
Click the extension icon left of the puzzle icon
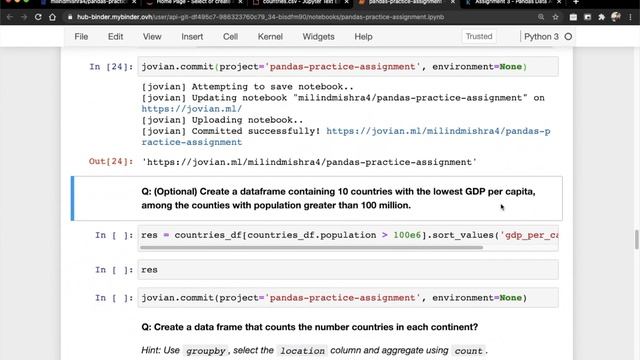click(587, 17)
